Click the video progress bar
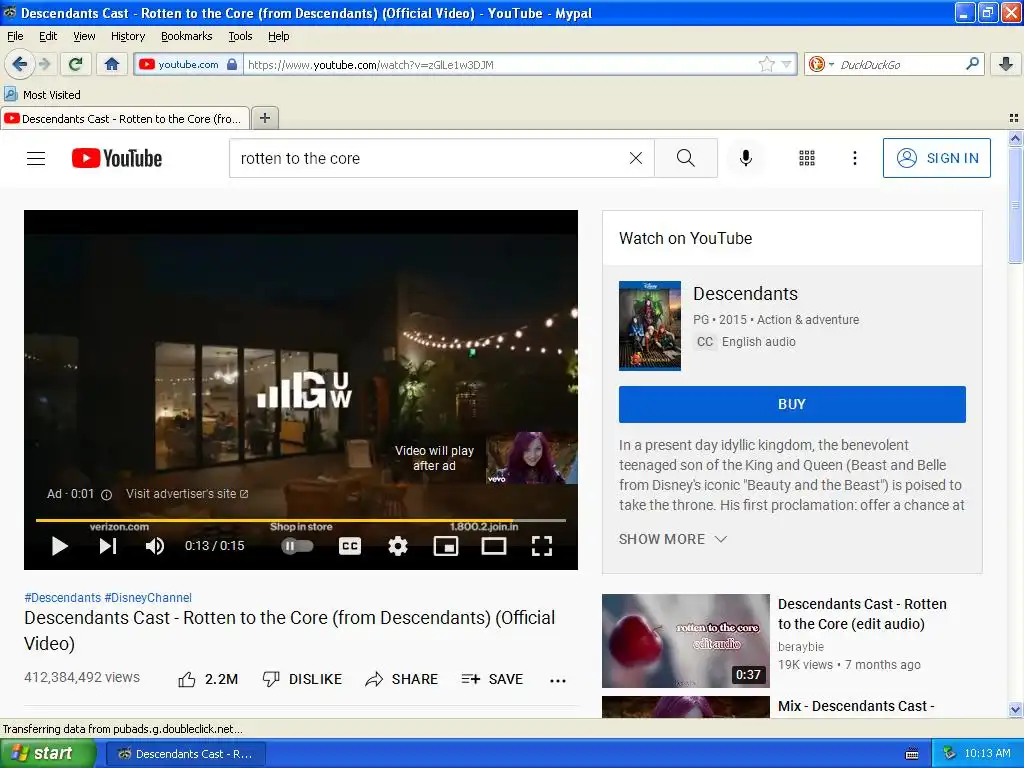1024x768 pixels. (300, 520)
